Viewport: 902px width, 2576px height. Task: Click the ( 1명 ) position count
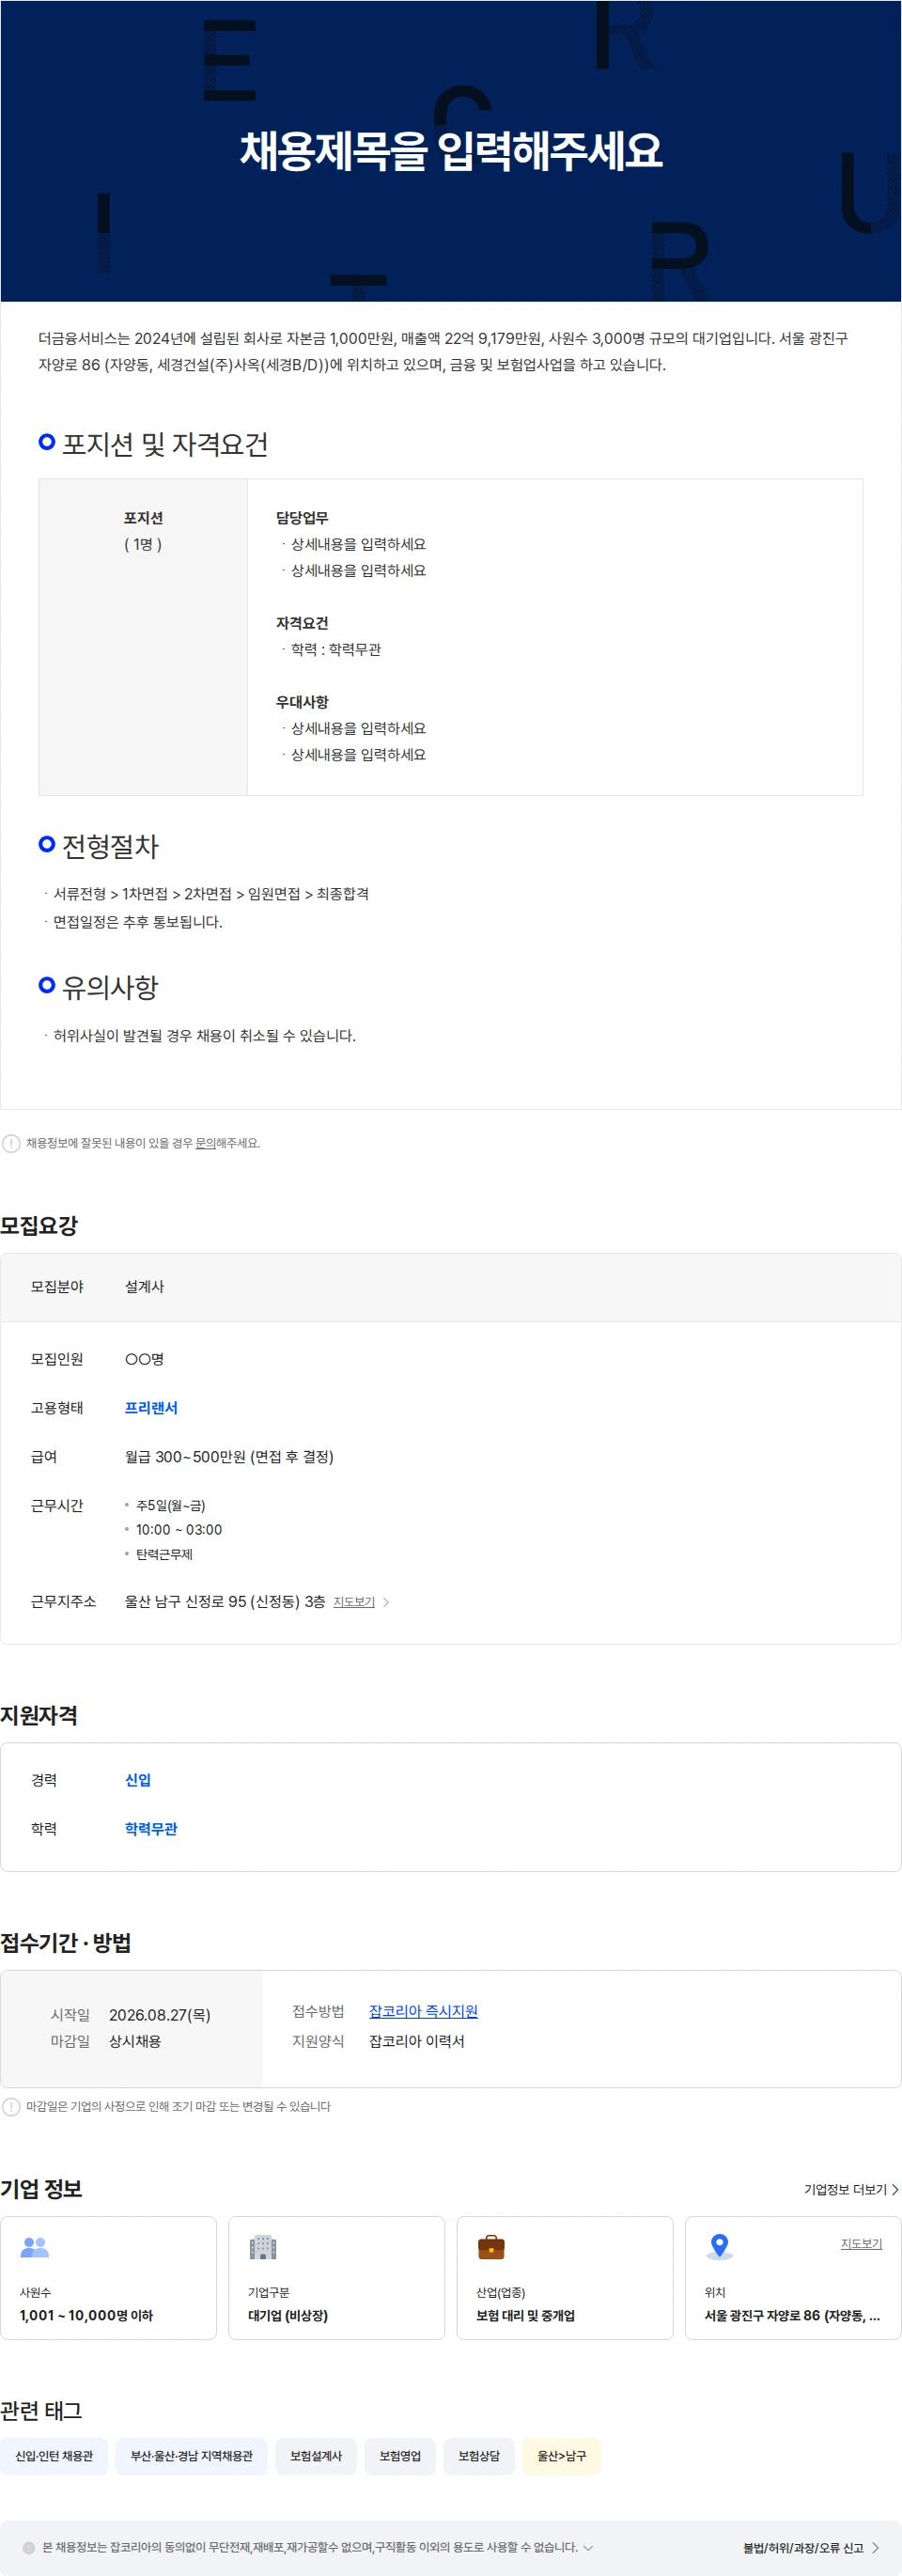pos(143,544)
